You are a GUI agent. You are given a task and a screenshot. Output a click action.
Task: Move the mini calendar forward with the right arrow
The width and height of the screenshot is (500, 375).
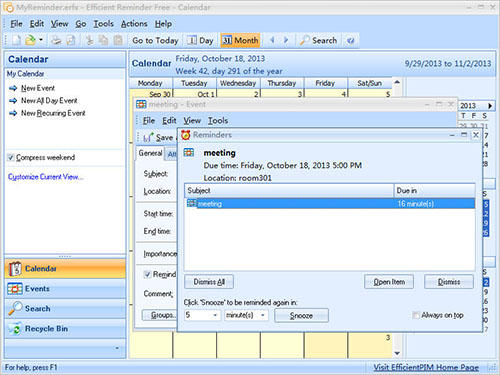coord(490,106)
